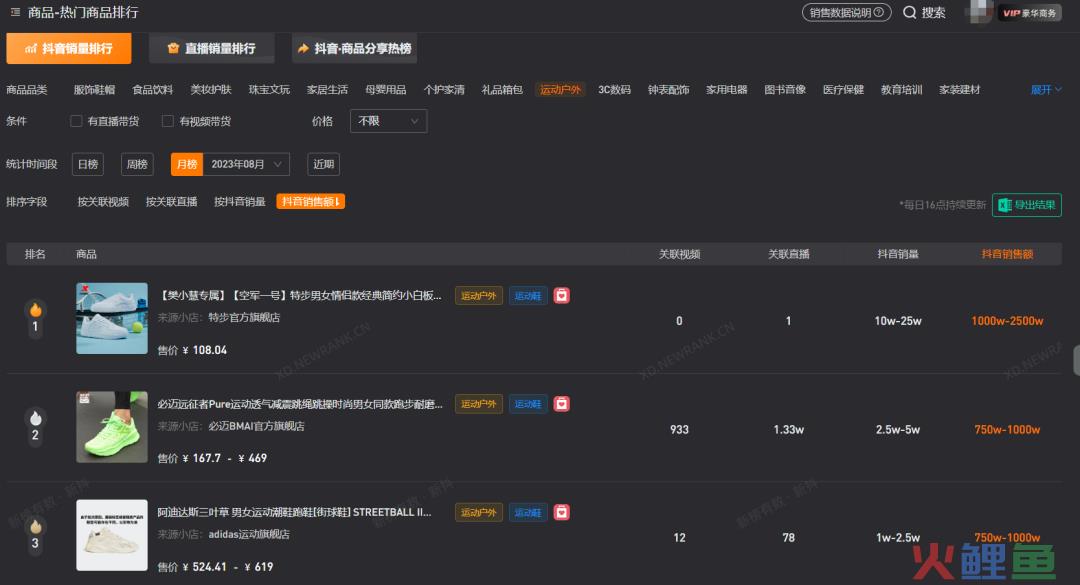1080x585 pixels.
Task: Click the 关联视频 column header
Action: coord(679,254)
